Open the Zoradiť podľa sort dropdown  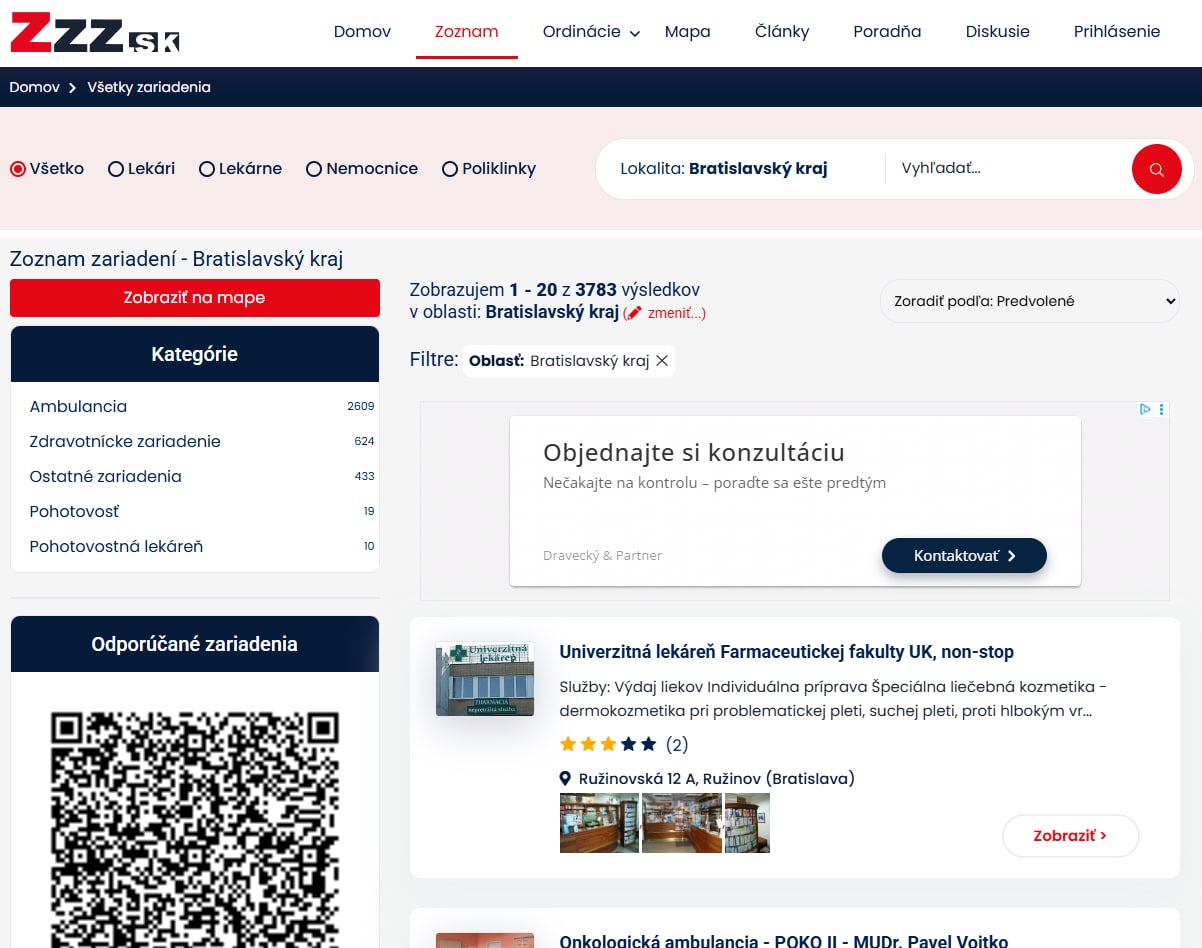tap(1029, 301)
